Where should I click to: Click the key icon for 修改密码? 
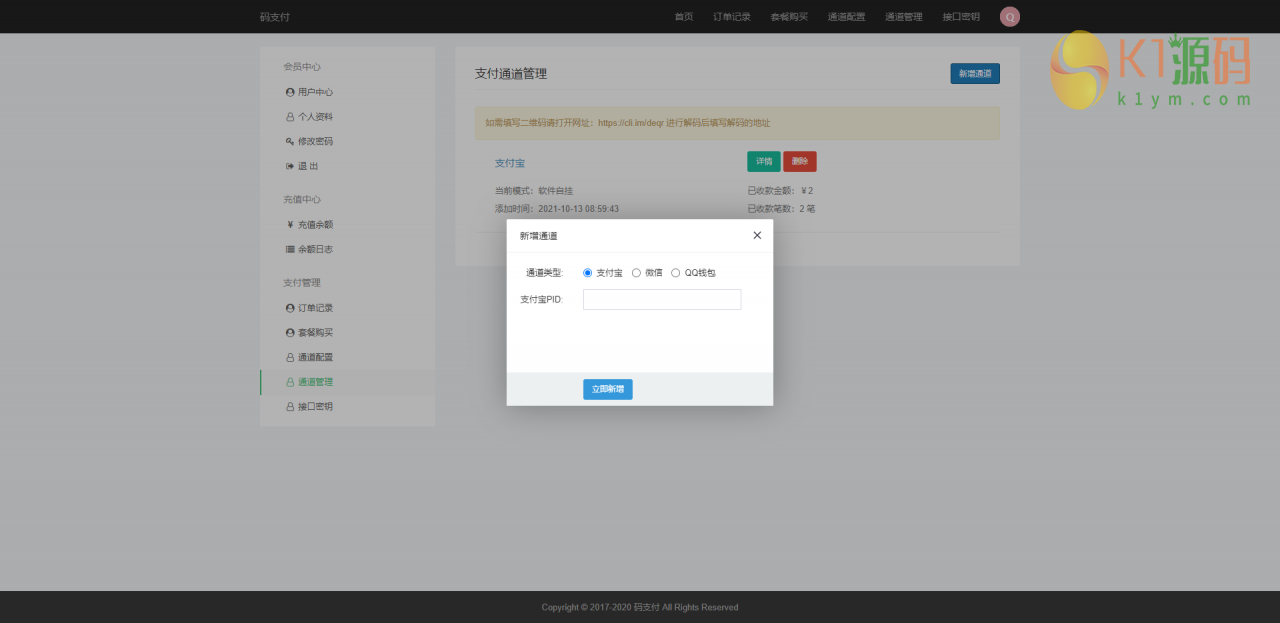289,141
